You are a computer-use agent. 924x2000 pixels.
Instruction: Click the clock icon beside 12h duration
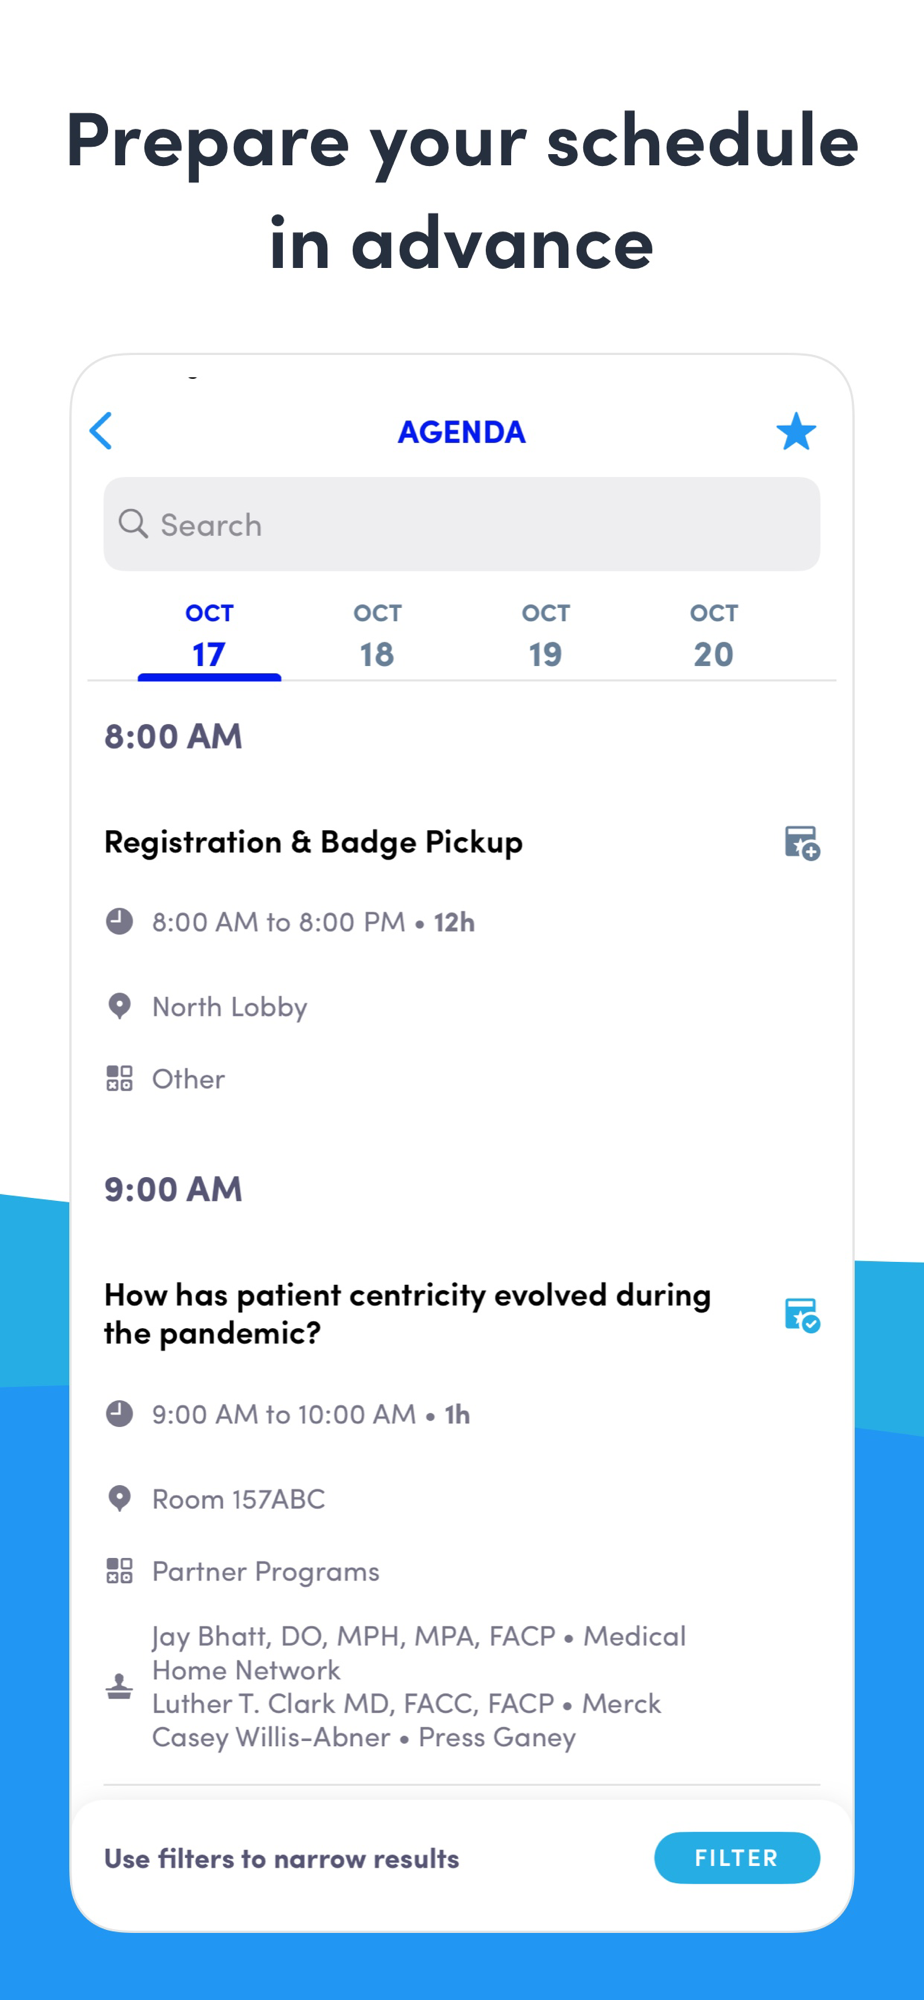[120, 921]
